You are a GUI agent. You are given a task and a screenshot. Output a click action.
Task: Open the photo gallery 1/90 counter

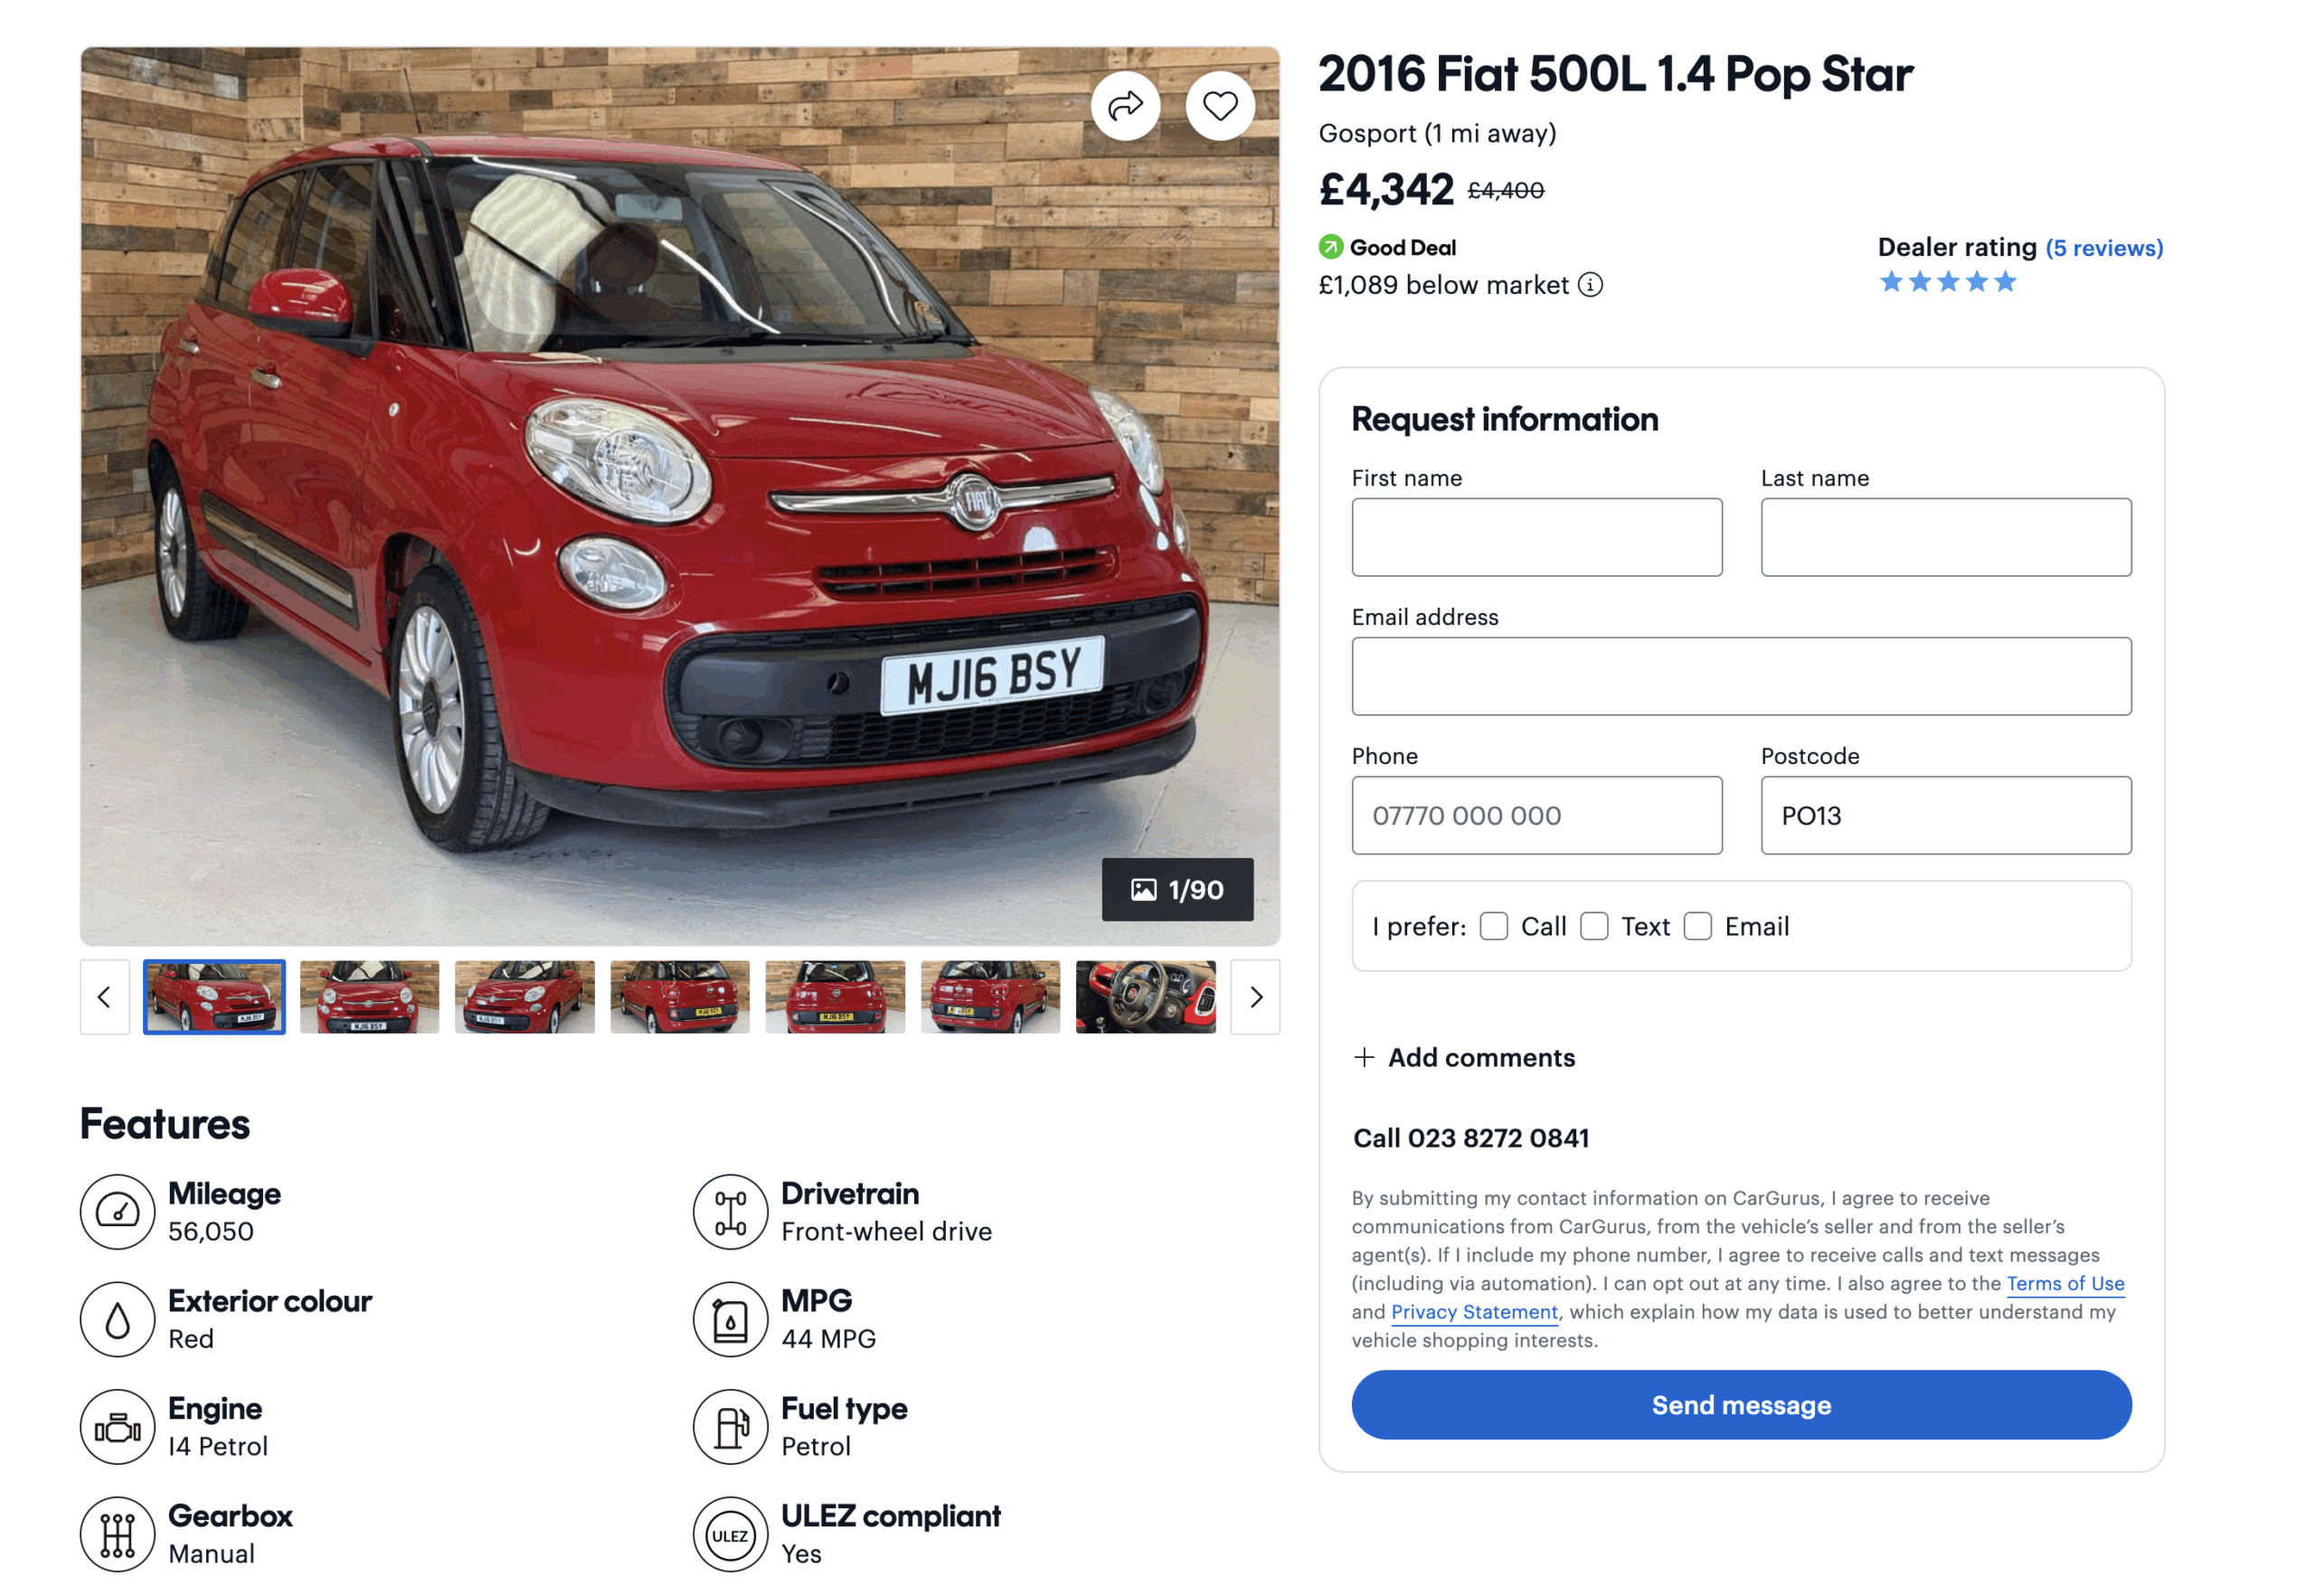[1177, 889]
